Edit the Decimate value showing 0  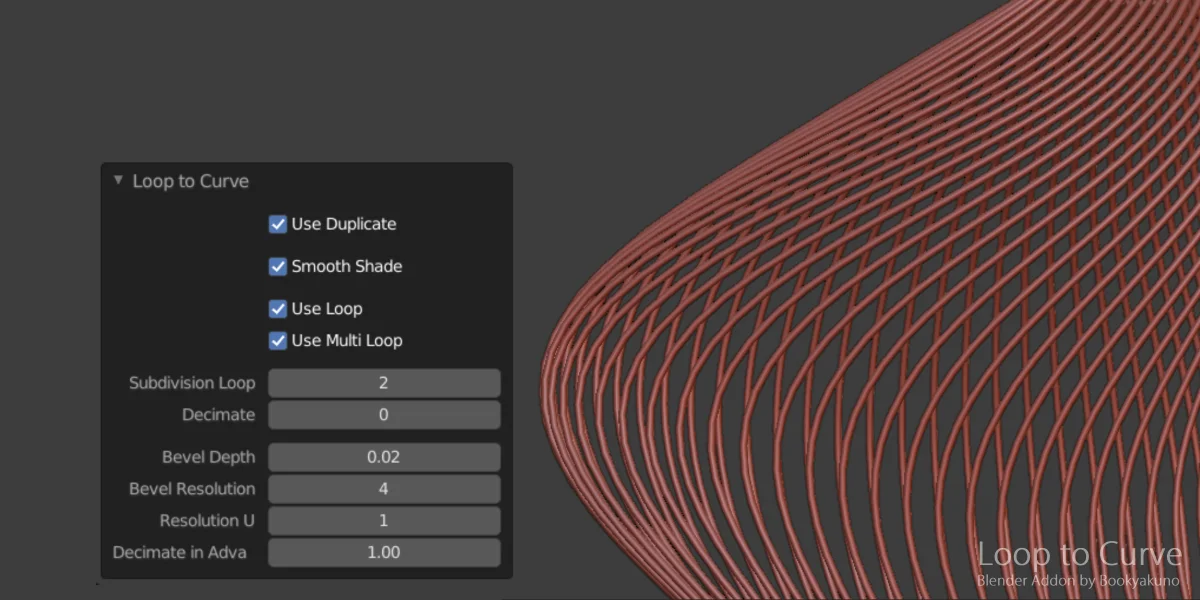click(x=384, y=414)
